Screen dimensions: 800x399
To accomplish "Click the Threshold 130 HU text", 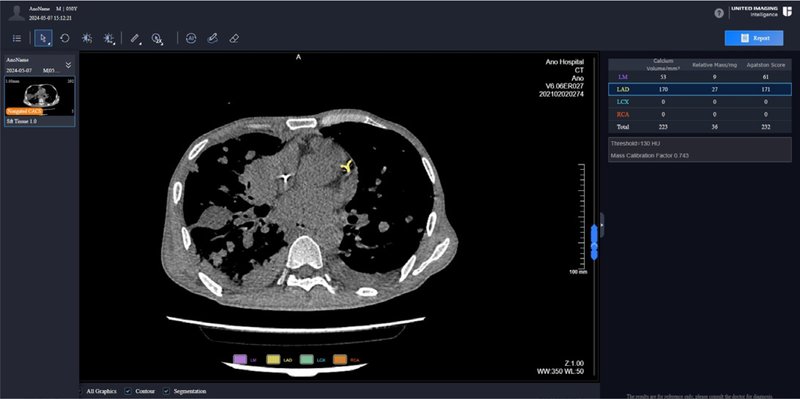I will [635, 144].
